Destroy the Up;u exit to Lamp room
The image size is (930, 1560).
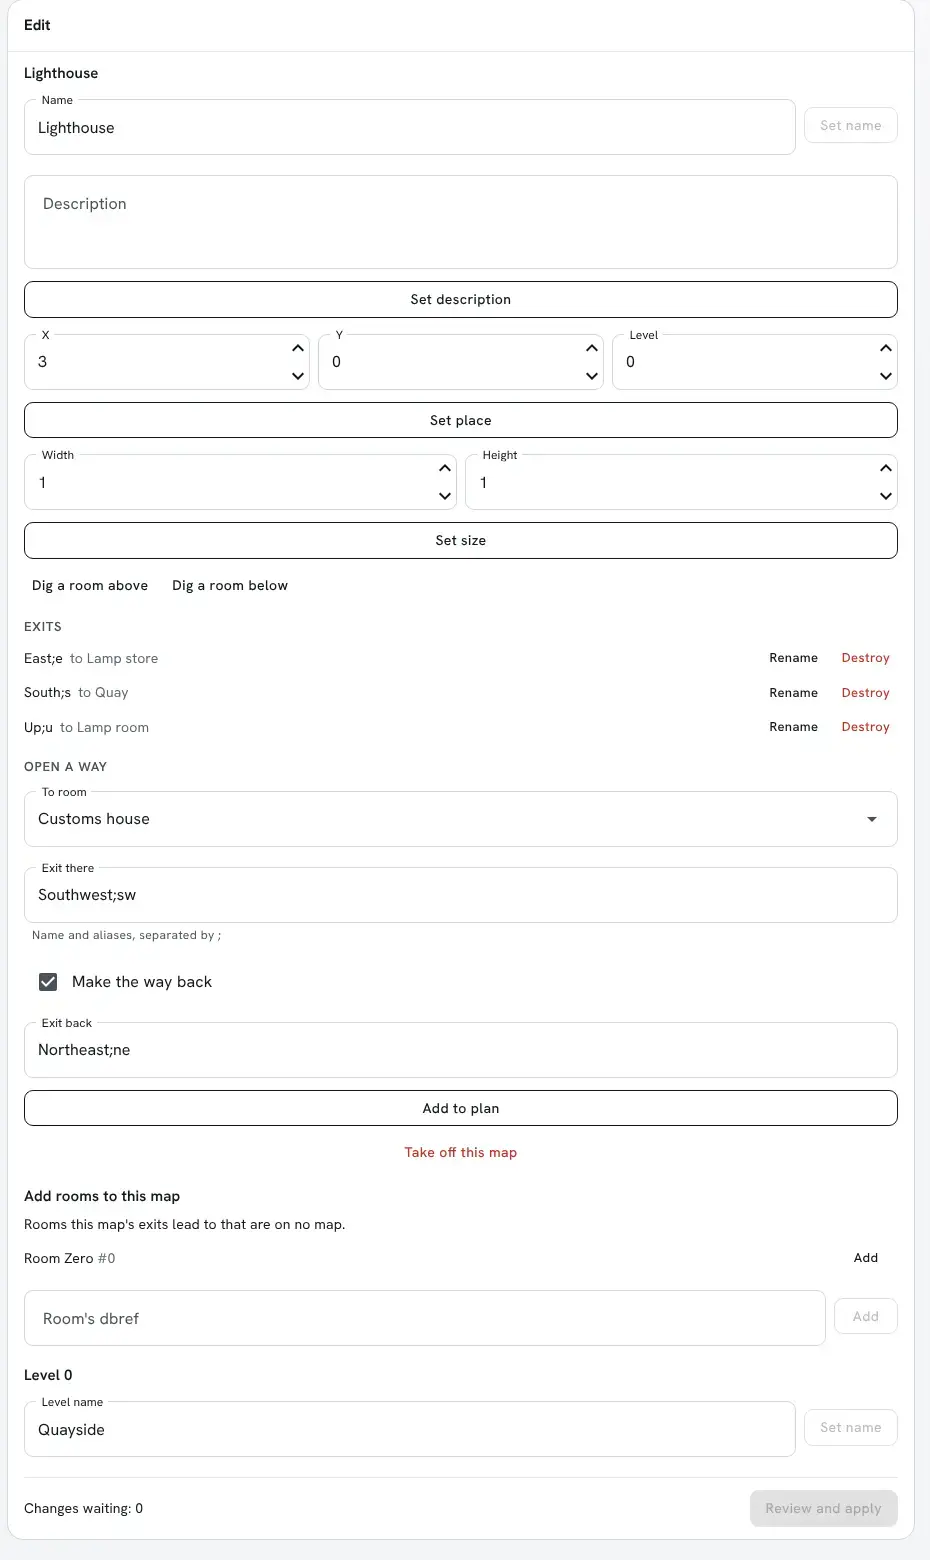point(866,727)
